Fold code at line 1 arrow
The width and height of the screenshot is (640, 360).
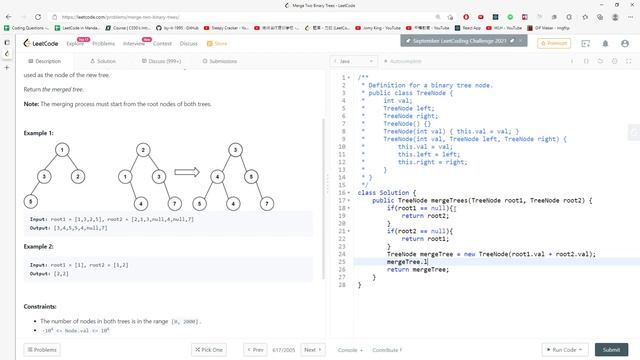tap(349, 78)
